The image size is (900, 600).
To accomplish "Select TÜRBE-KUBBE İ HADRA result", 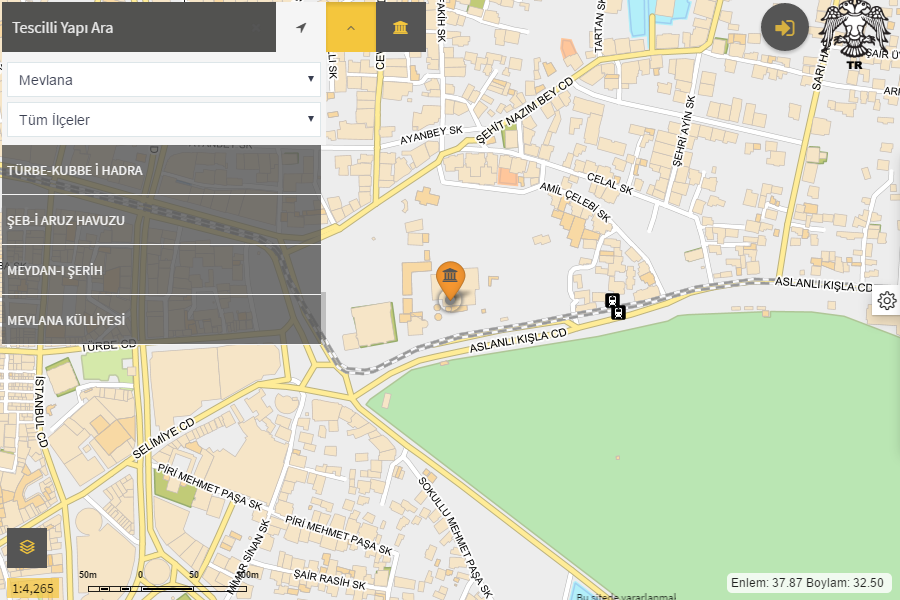I will point(161,170).
